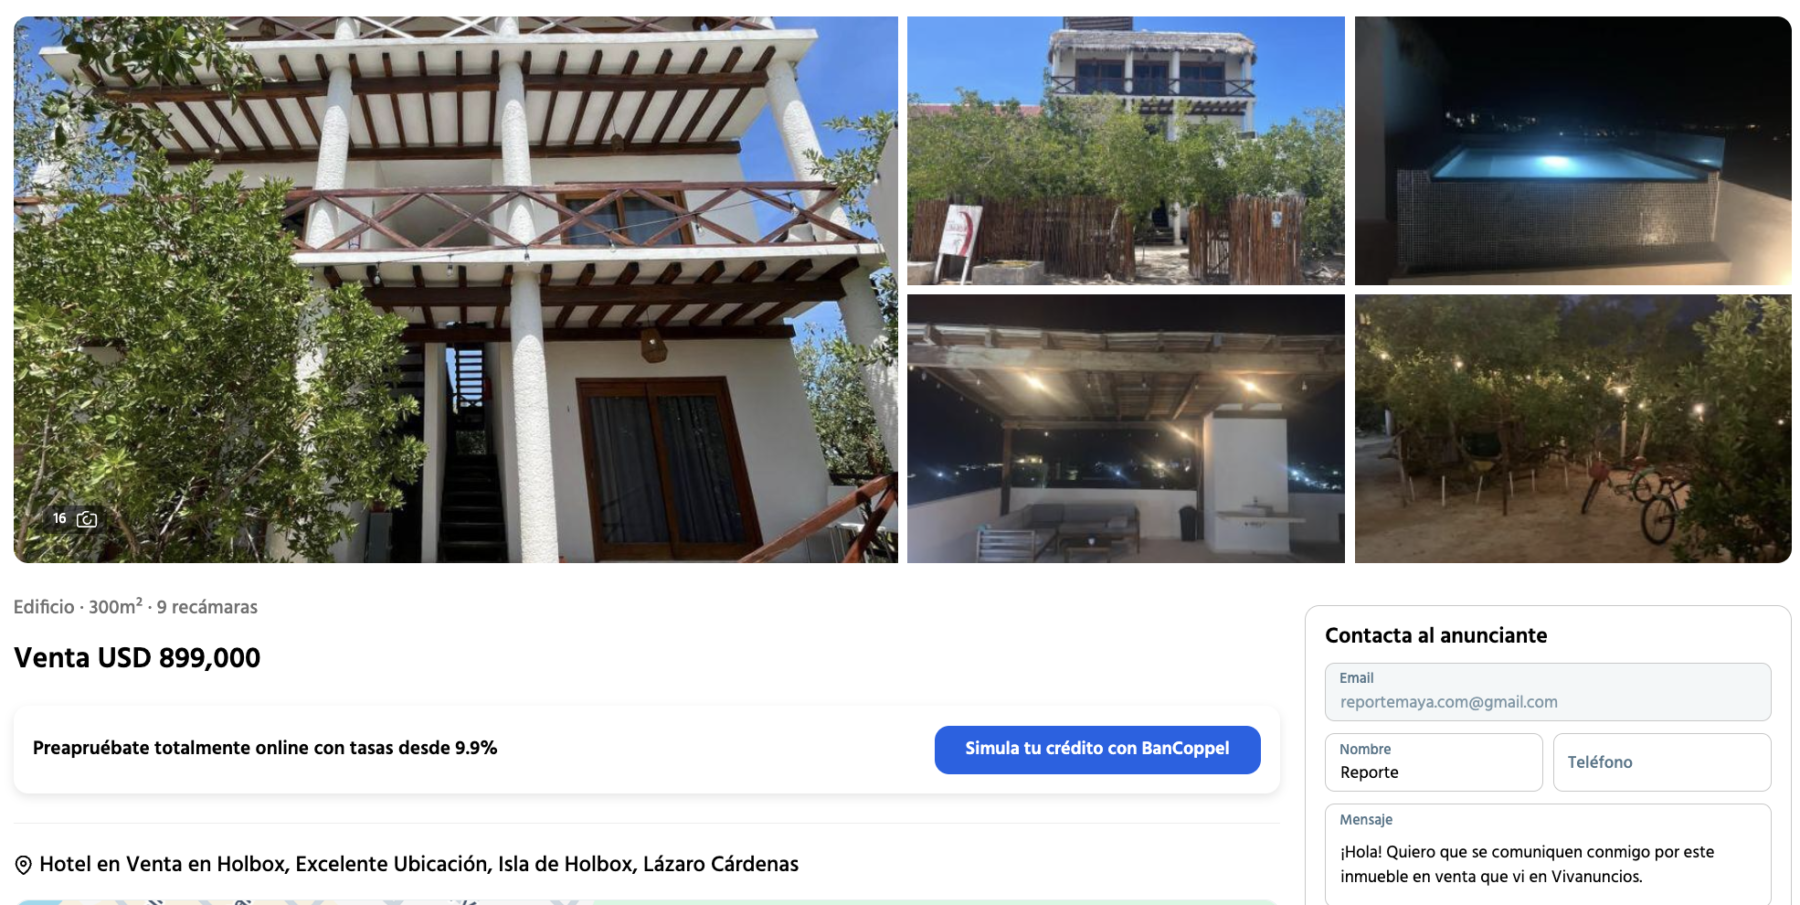Open the main building facade photo

455,289
